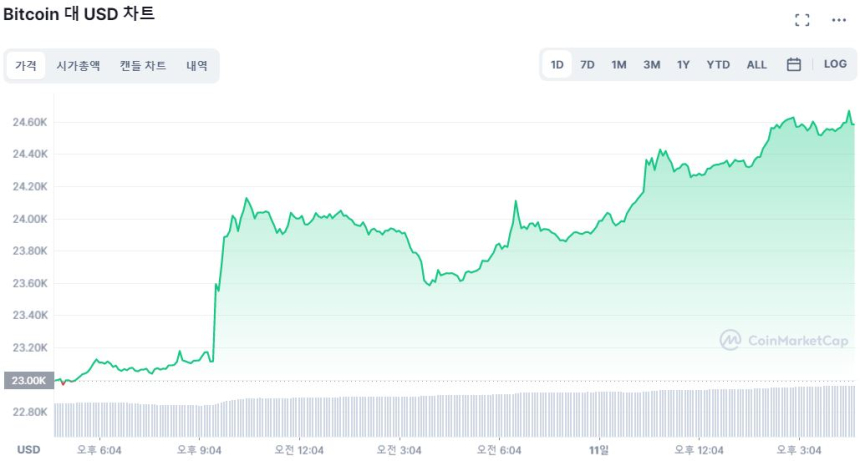Select the 1M time range
This screenshot has width=860, height=461.
(619, 65)
